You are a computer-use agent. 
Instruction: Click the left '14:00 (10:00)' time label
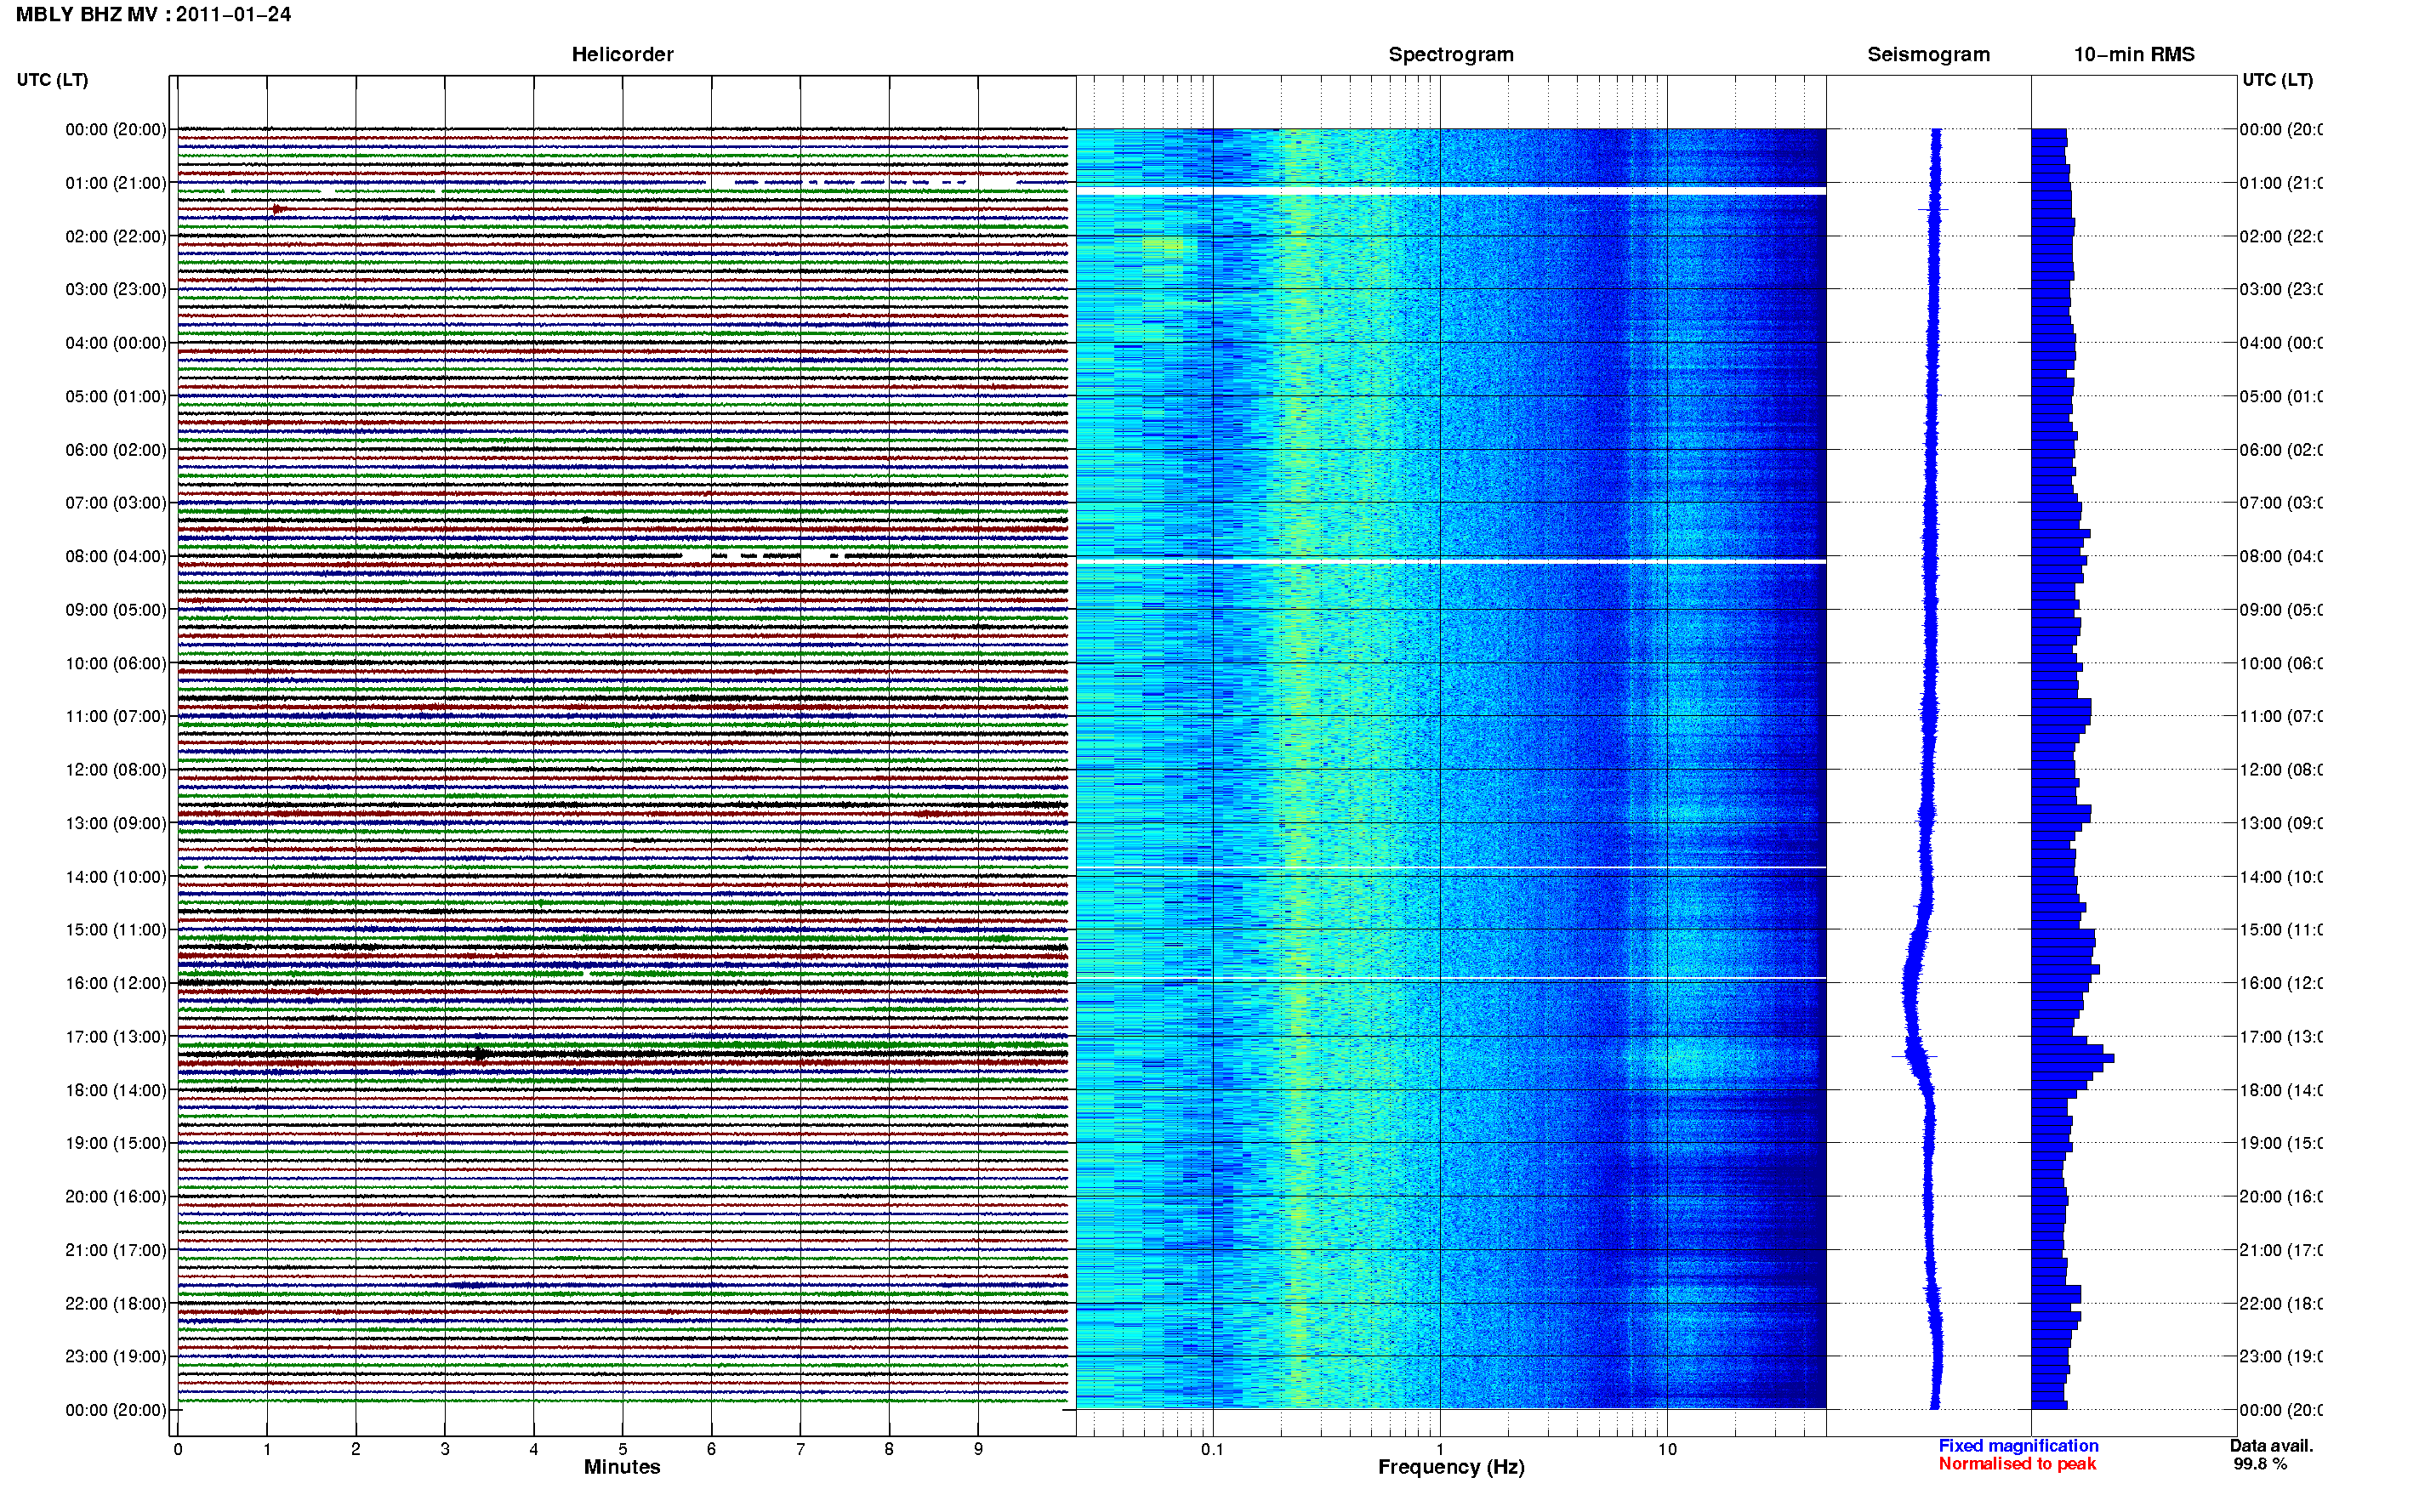pos(116,877)
